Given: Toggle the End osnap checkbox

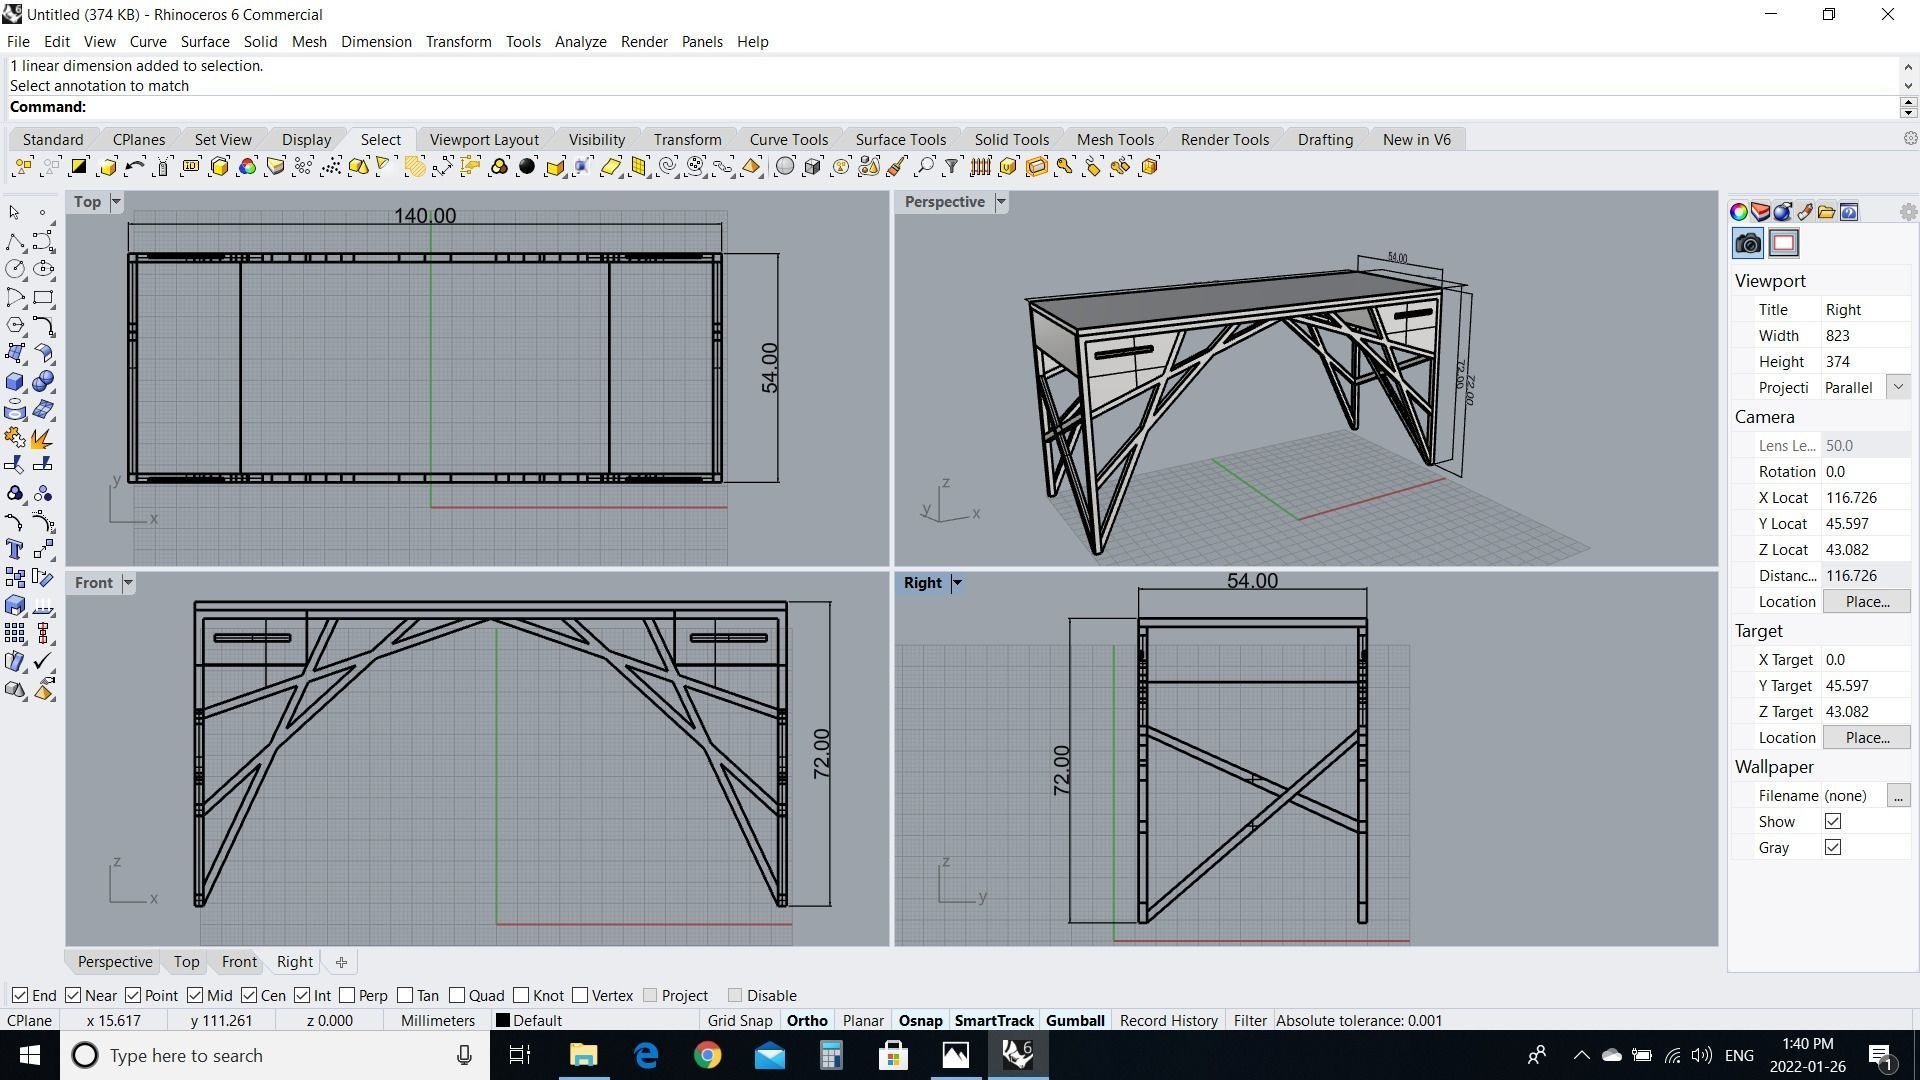Looking at the screenshot, I should (20, 995).
